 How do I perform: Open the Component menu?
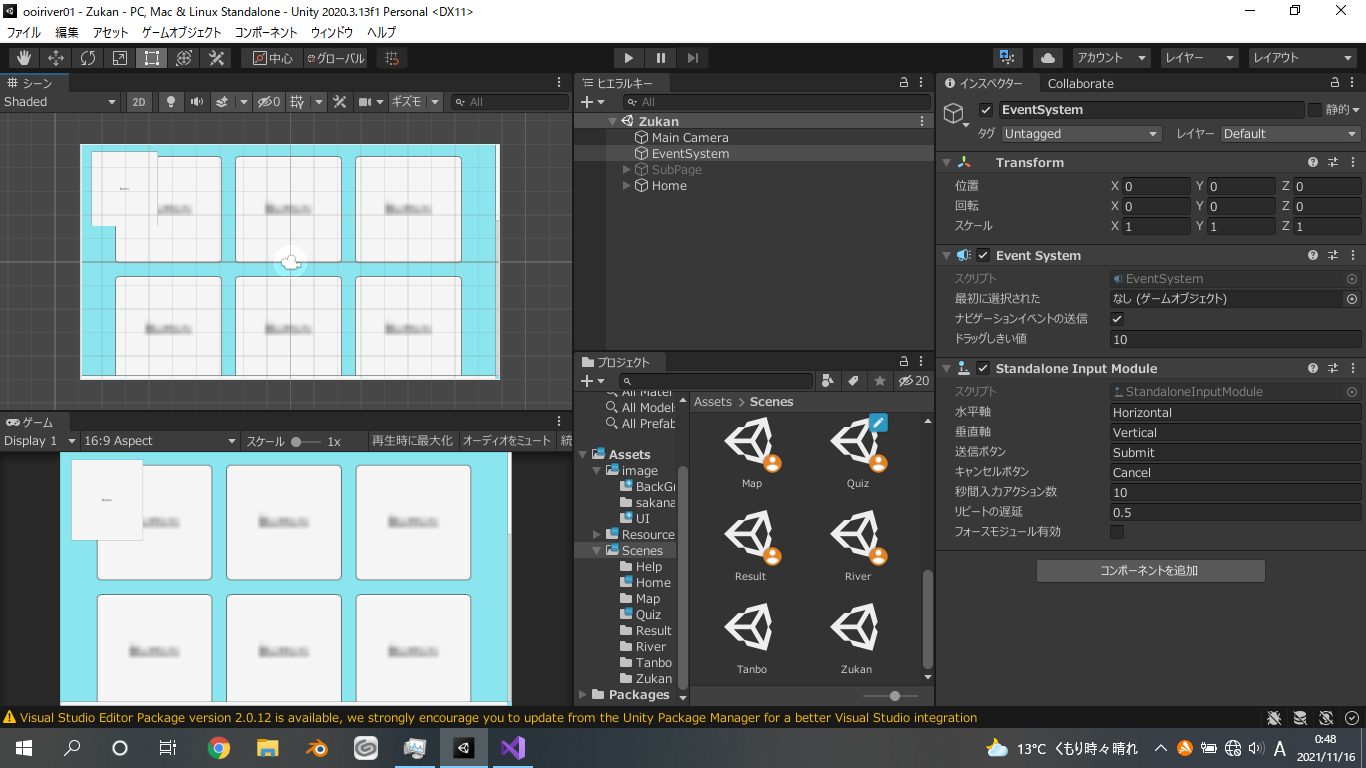[x=266, y=33]
